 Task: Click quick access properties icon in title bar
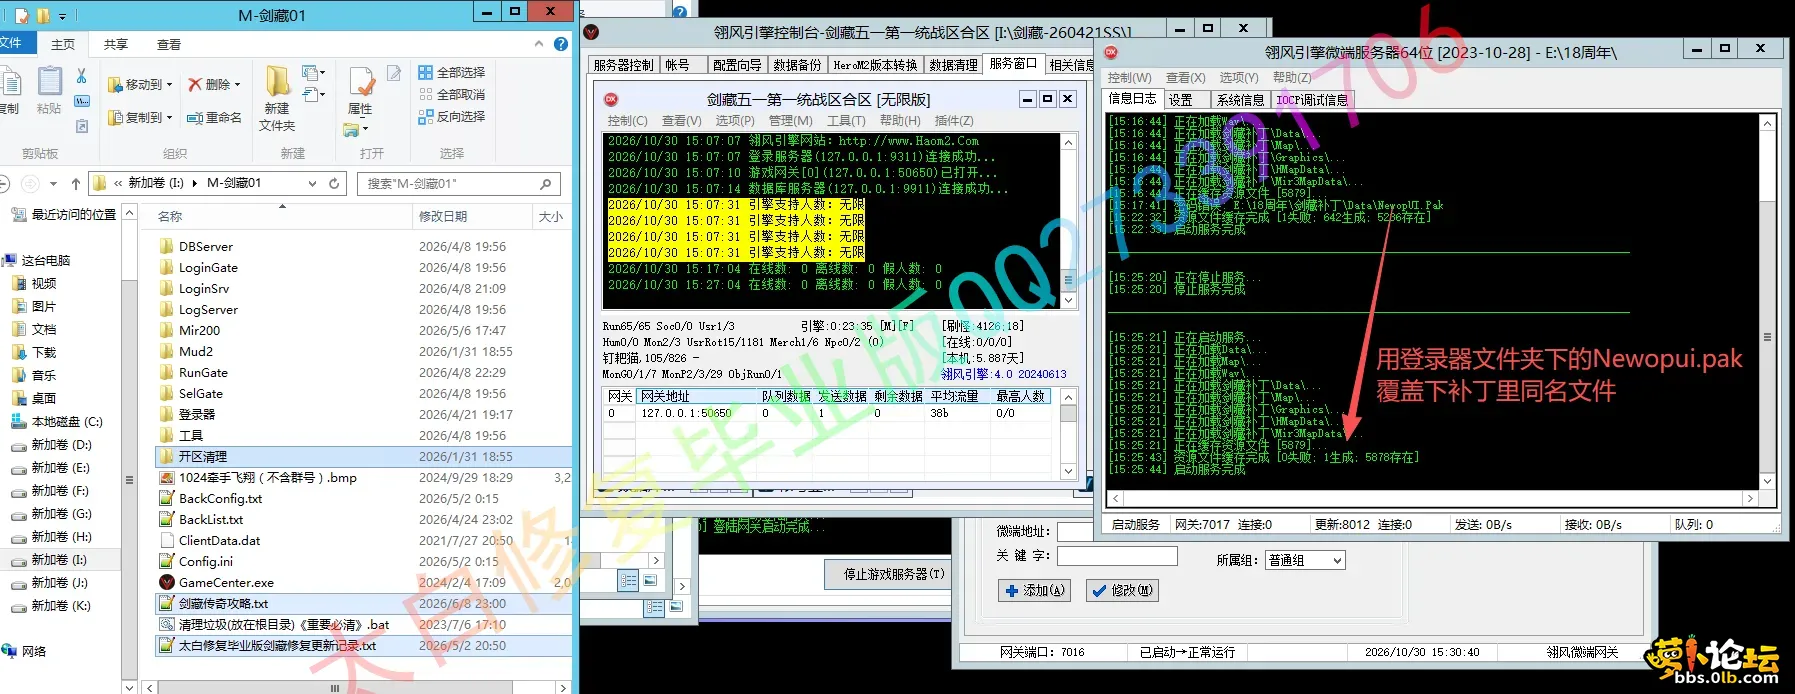(x=22, y=16)
